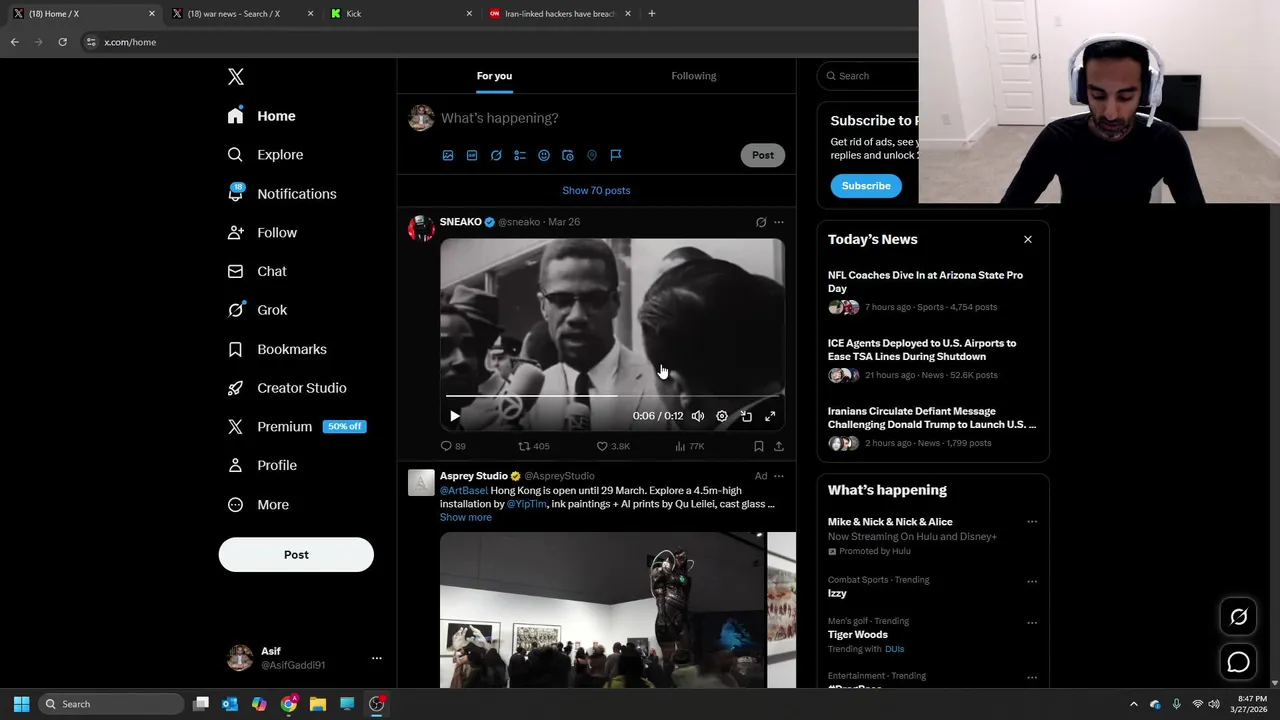Mute the video volume icon
The width and height of the screenshot is (1280, 720).
pyautogui.click(x=698, y=416)
